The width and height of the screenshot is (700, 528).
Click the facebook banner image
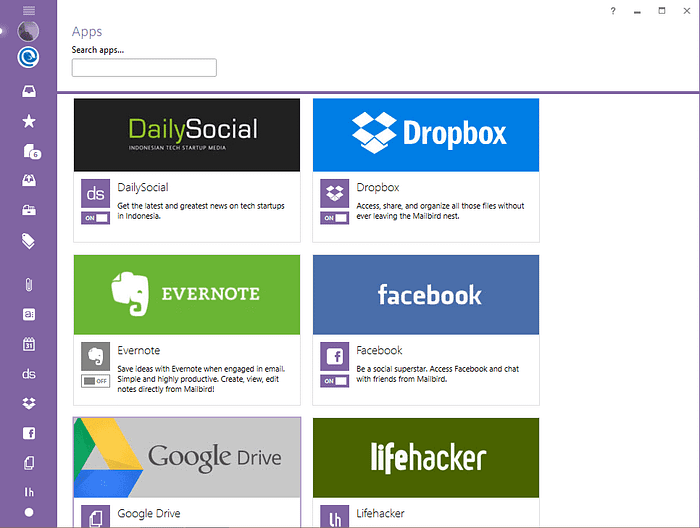click(426, 295)
